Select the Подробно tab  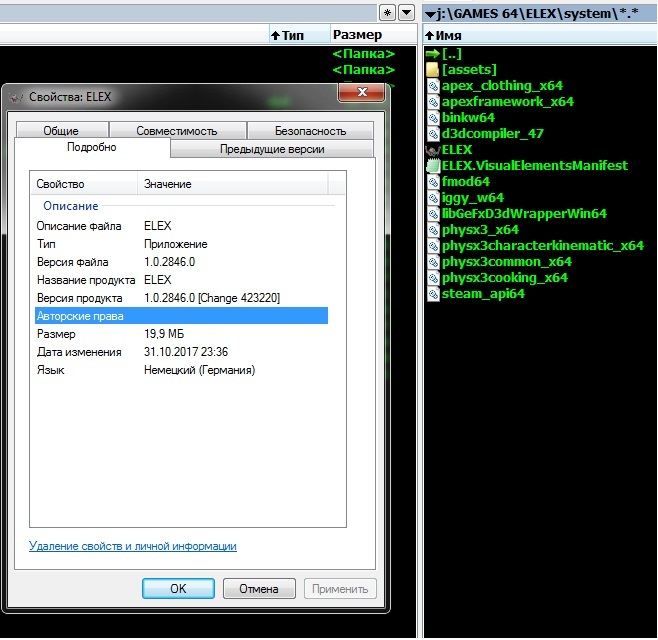point(92,147)
